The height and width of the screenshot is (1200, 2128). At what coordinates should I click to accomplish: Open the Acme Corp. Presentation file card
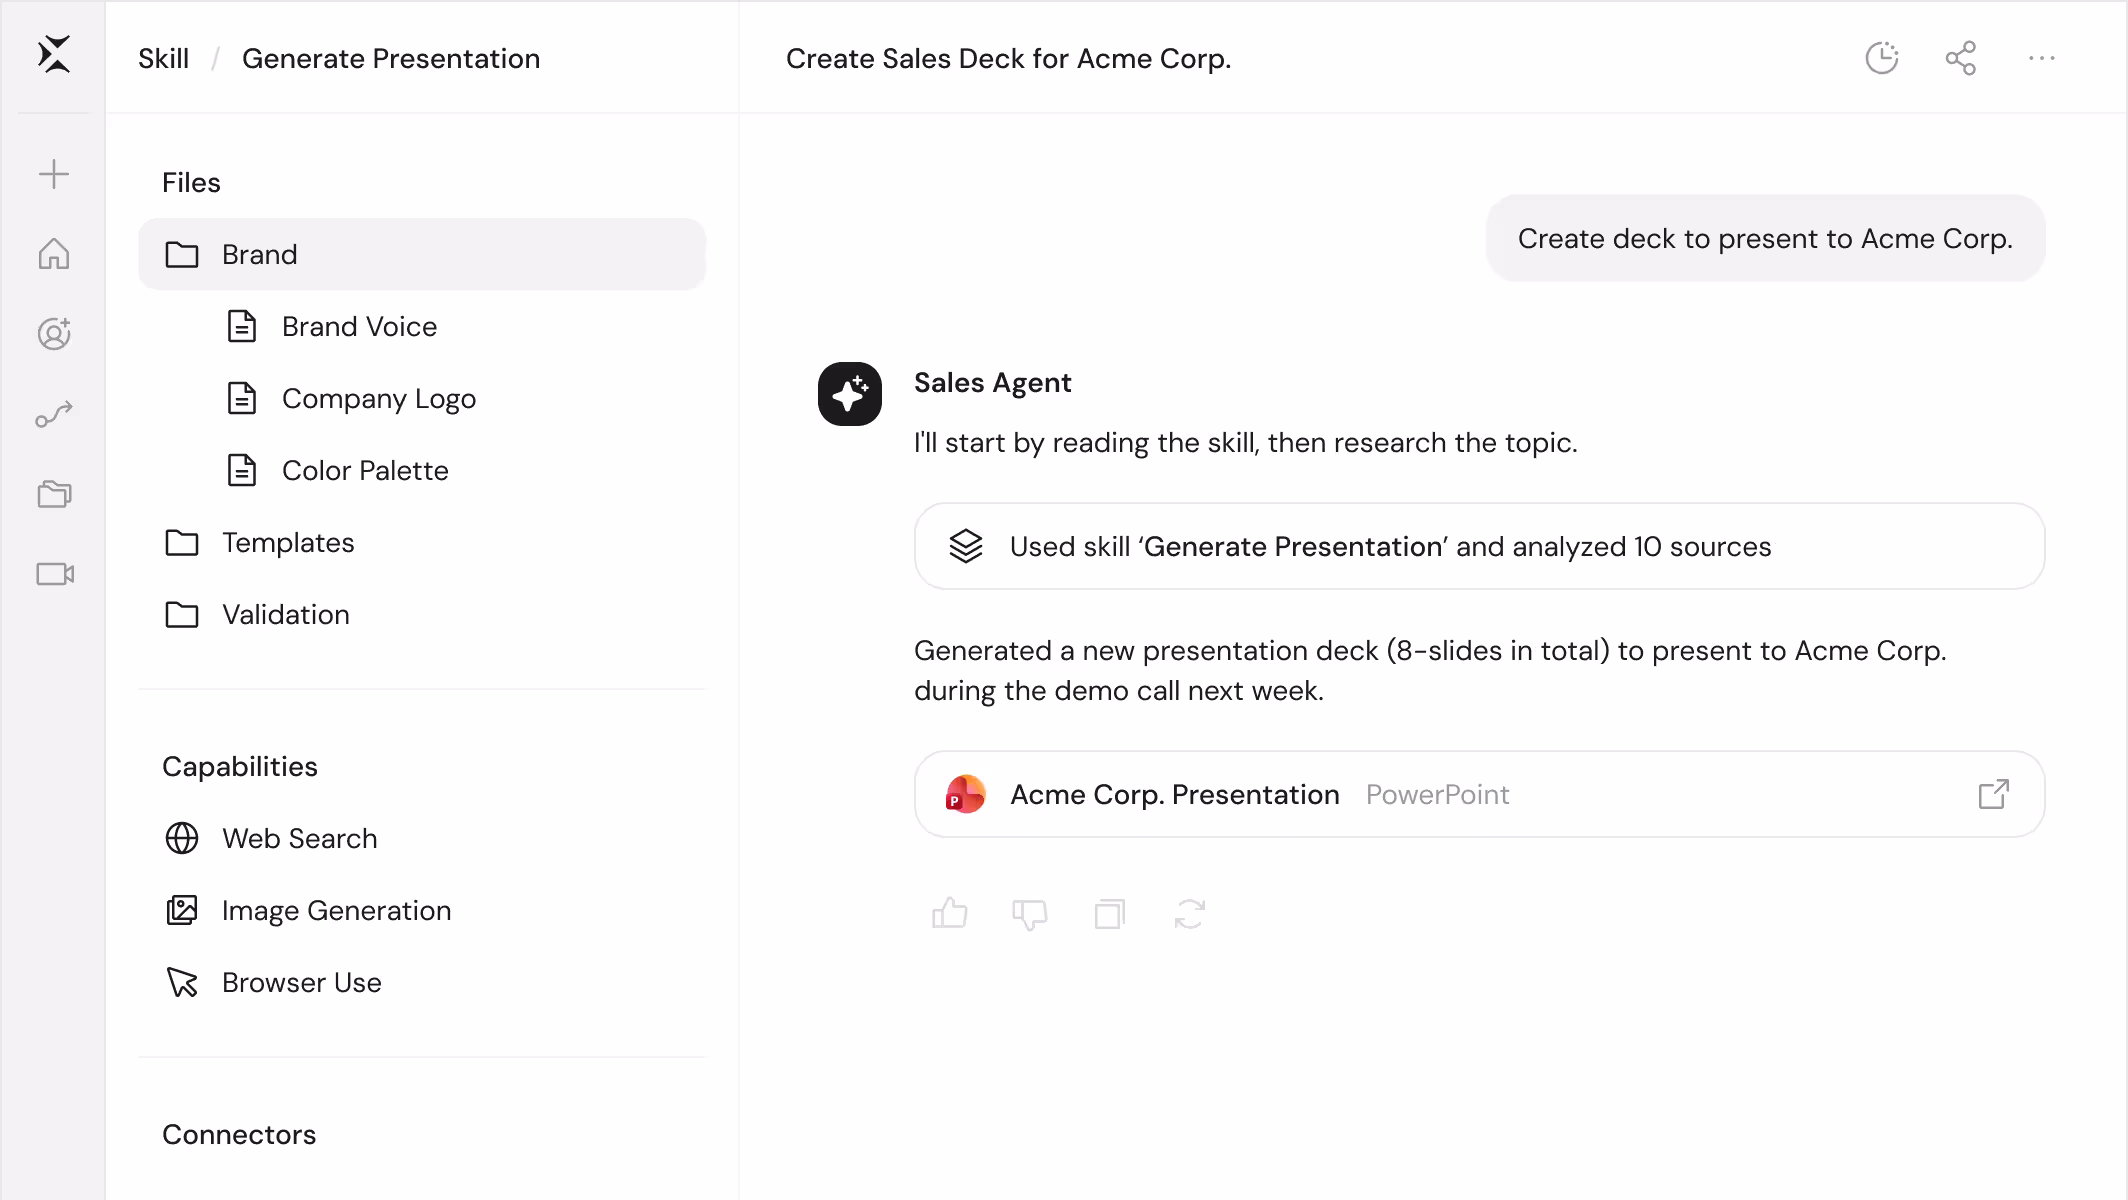(1480, 794)
